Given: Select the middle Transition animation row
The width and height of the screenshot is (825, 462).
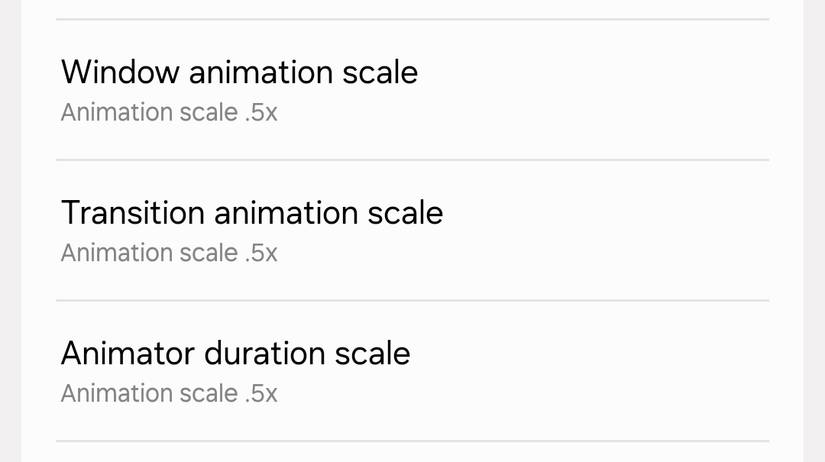Looking at the screenshot, I should click(x=412, y=231).
